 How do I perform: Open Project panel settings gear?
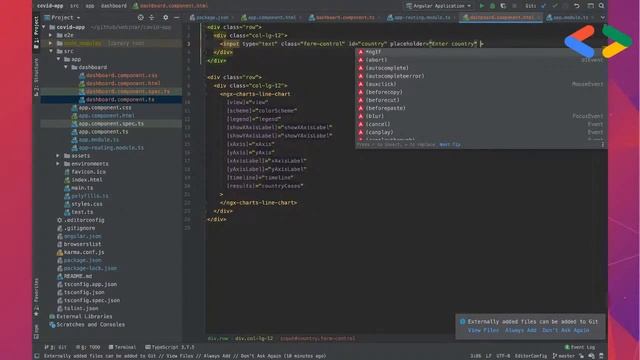point(165,18)
